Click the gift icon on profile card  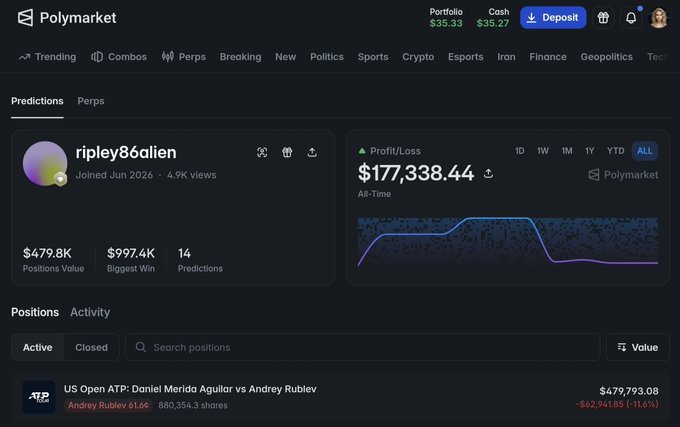click(287, 152)
